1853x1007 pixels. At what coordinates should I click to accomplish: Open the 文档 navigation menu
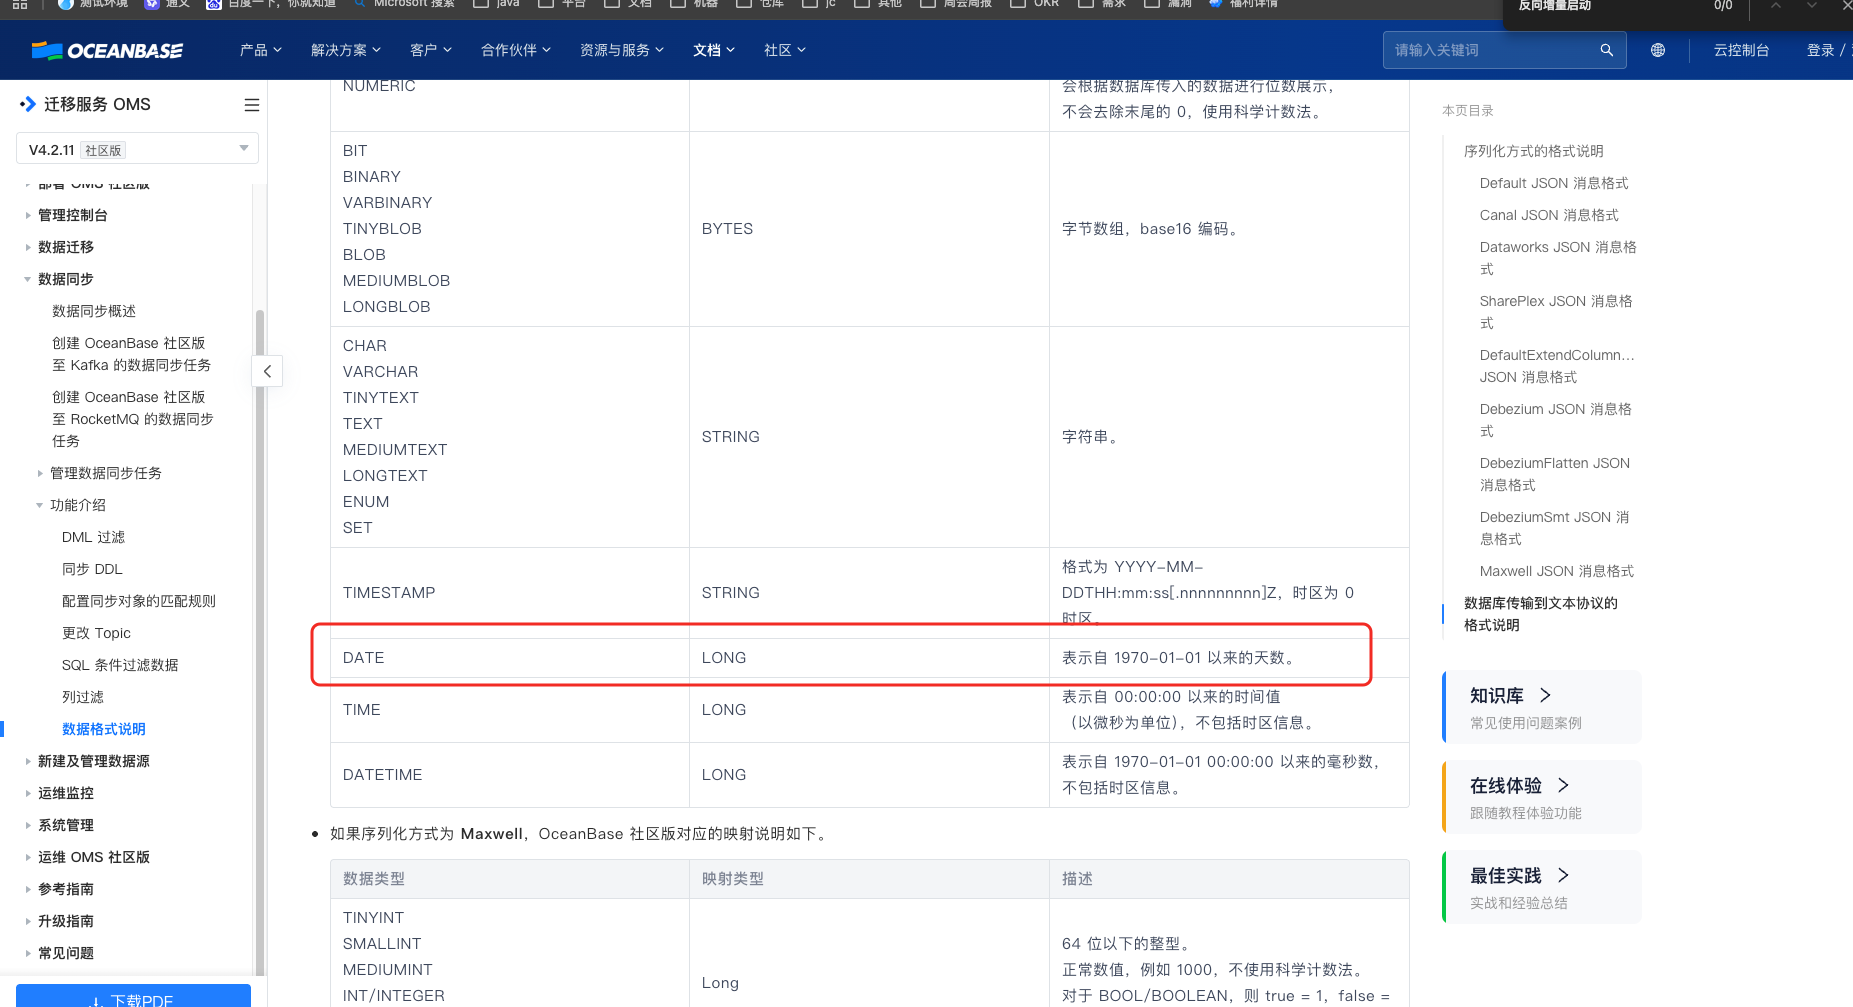tap(713, 50)
